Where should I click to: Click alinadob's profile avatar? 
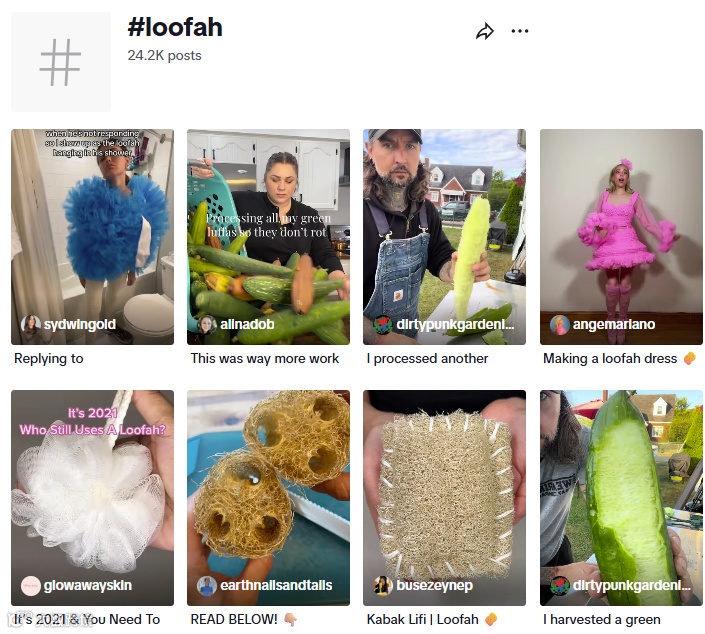point(207,324)
